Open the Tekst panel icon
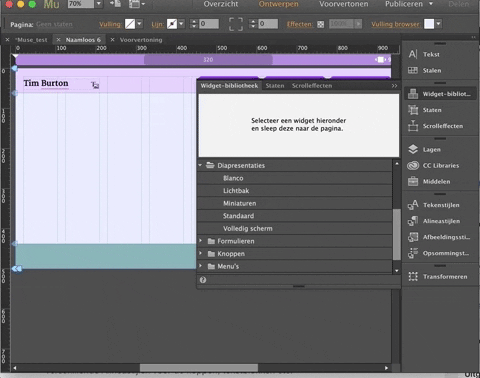This screenshot has width=480, height=378. pos(413,54)
